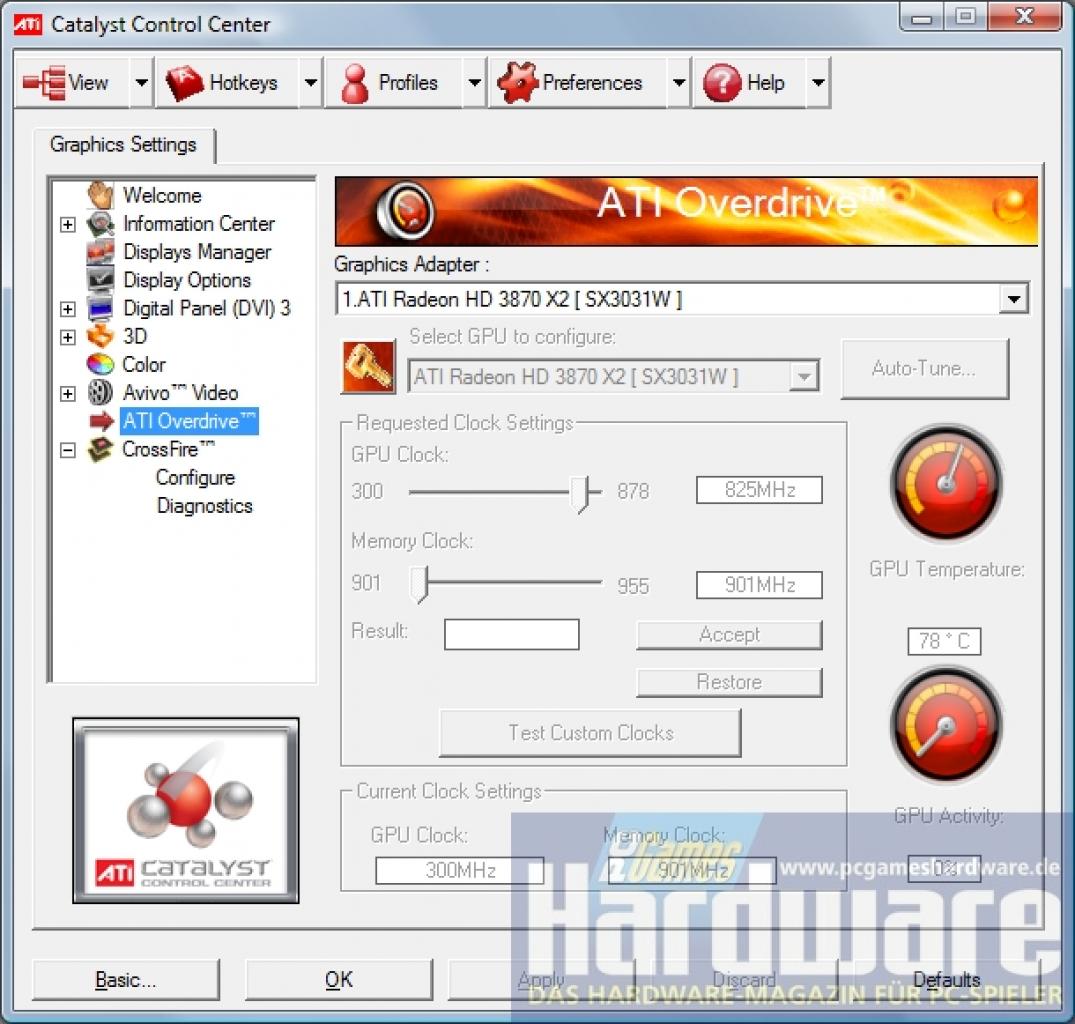This screenshot has width=1075, height=1024.
Task: Expand the View dropdown arrow
Action: pyautogui.click(x=141, y=83)
